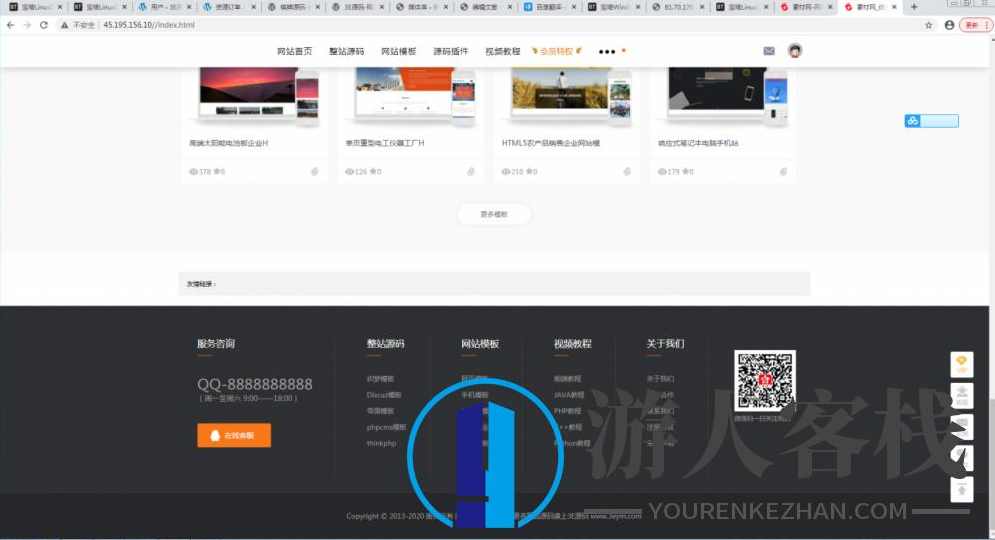Open the 视频教程 footer heading
The height and width of the screenshot is (540, 995).
[x=572, y=343]
